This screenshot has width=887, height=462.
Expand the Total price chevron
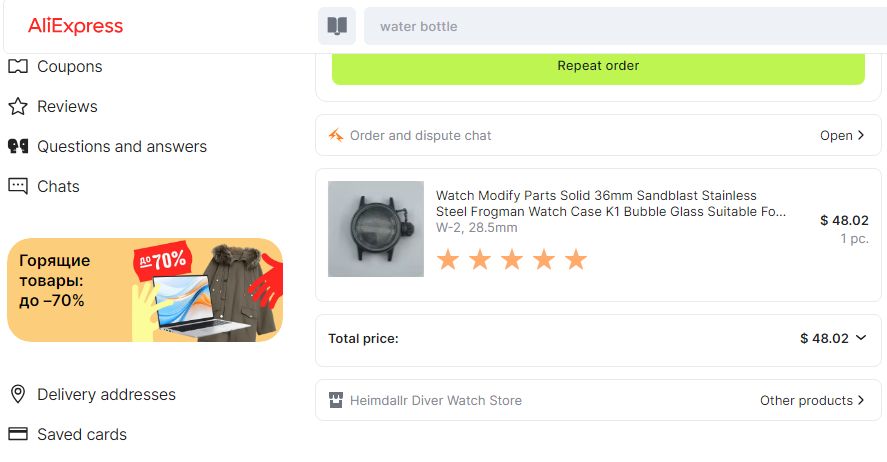pos(861,338)
